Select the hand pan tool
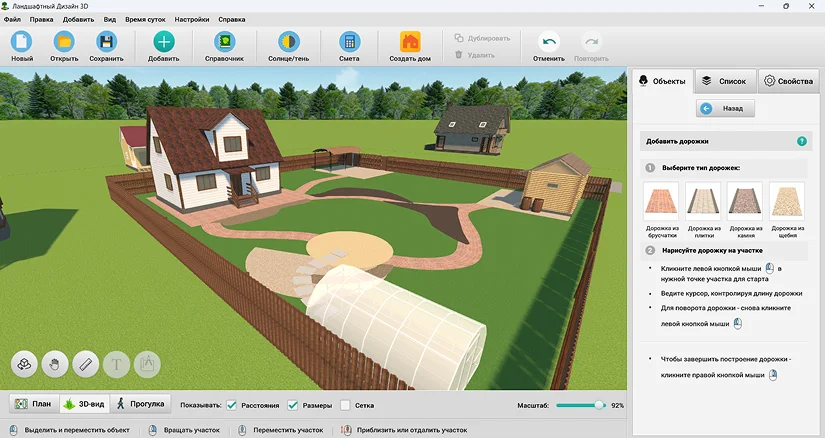 click(x=55, y=364)
